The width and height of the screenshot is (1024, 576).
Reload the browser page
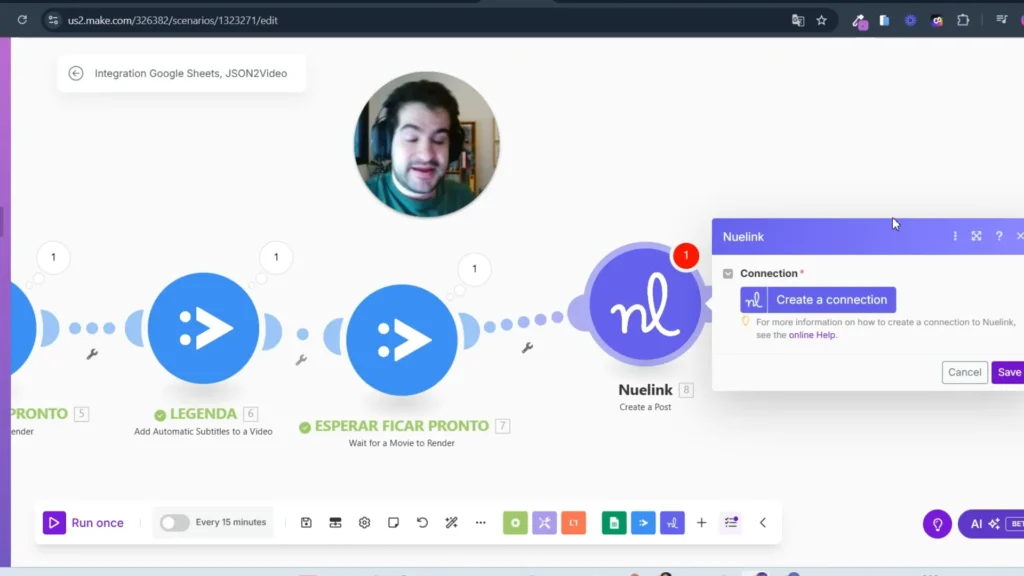click(x=22, y=20)
